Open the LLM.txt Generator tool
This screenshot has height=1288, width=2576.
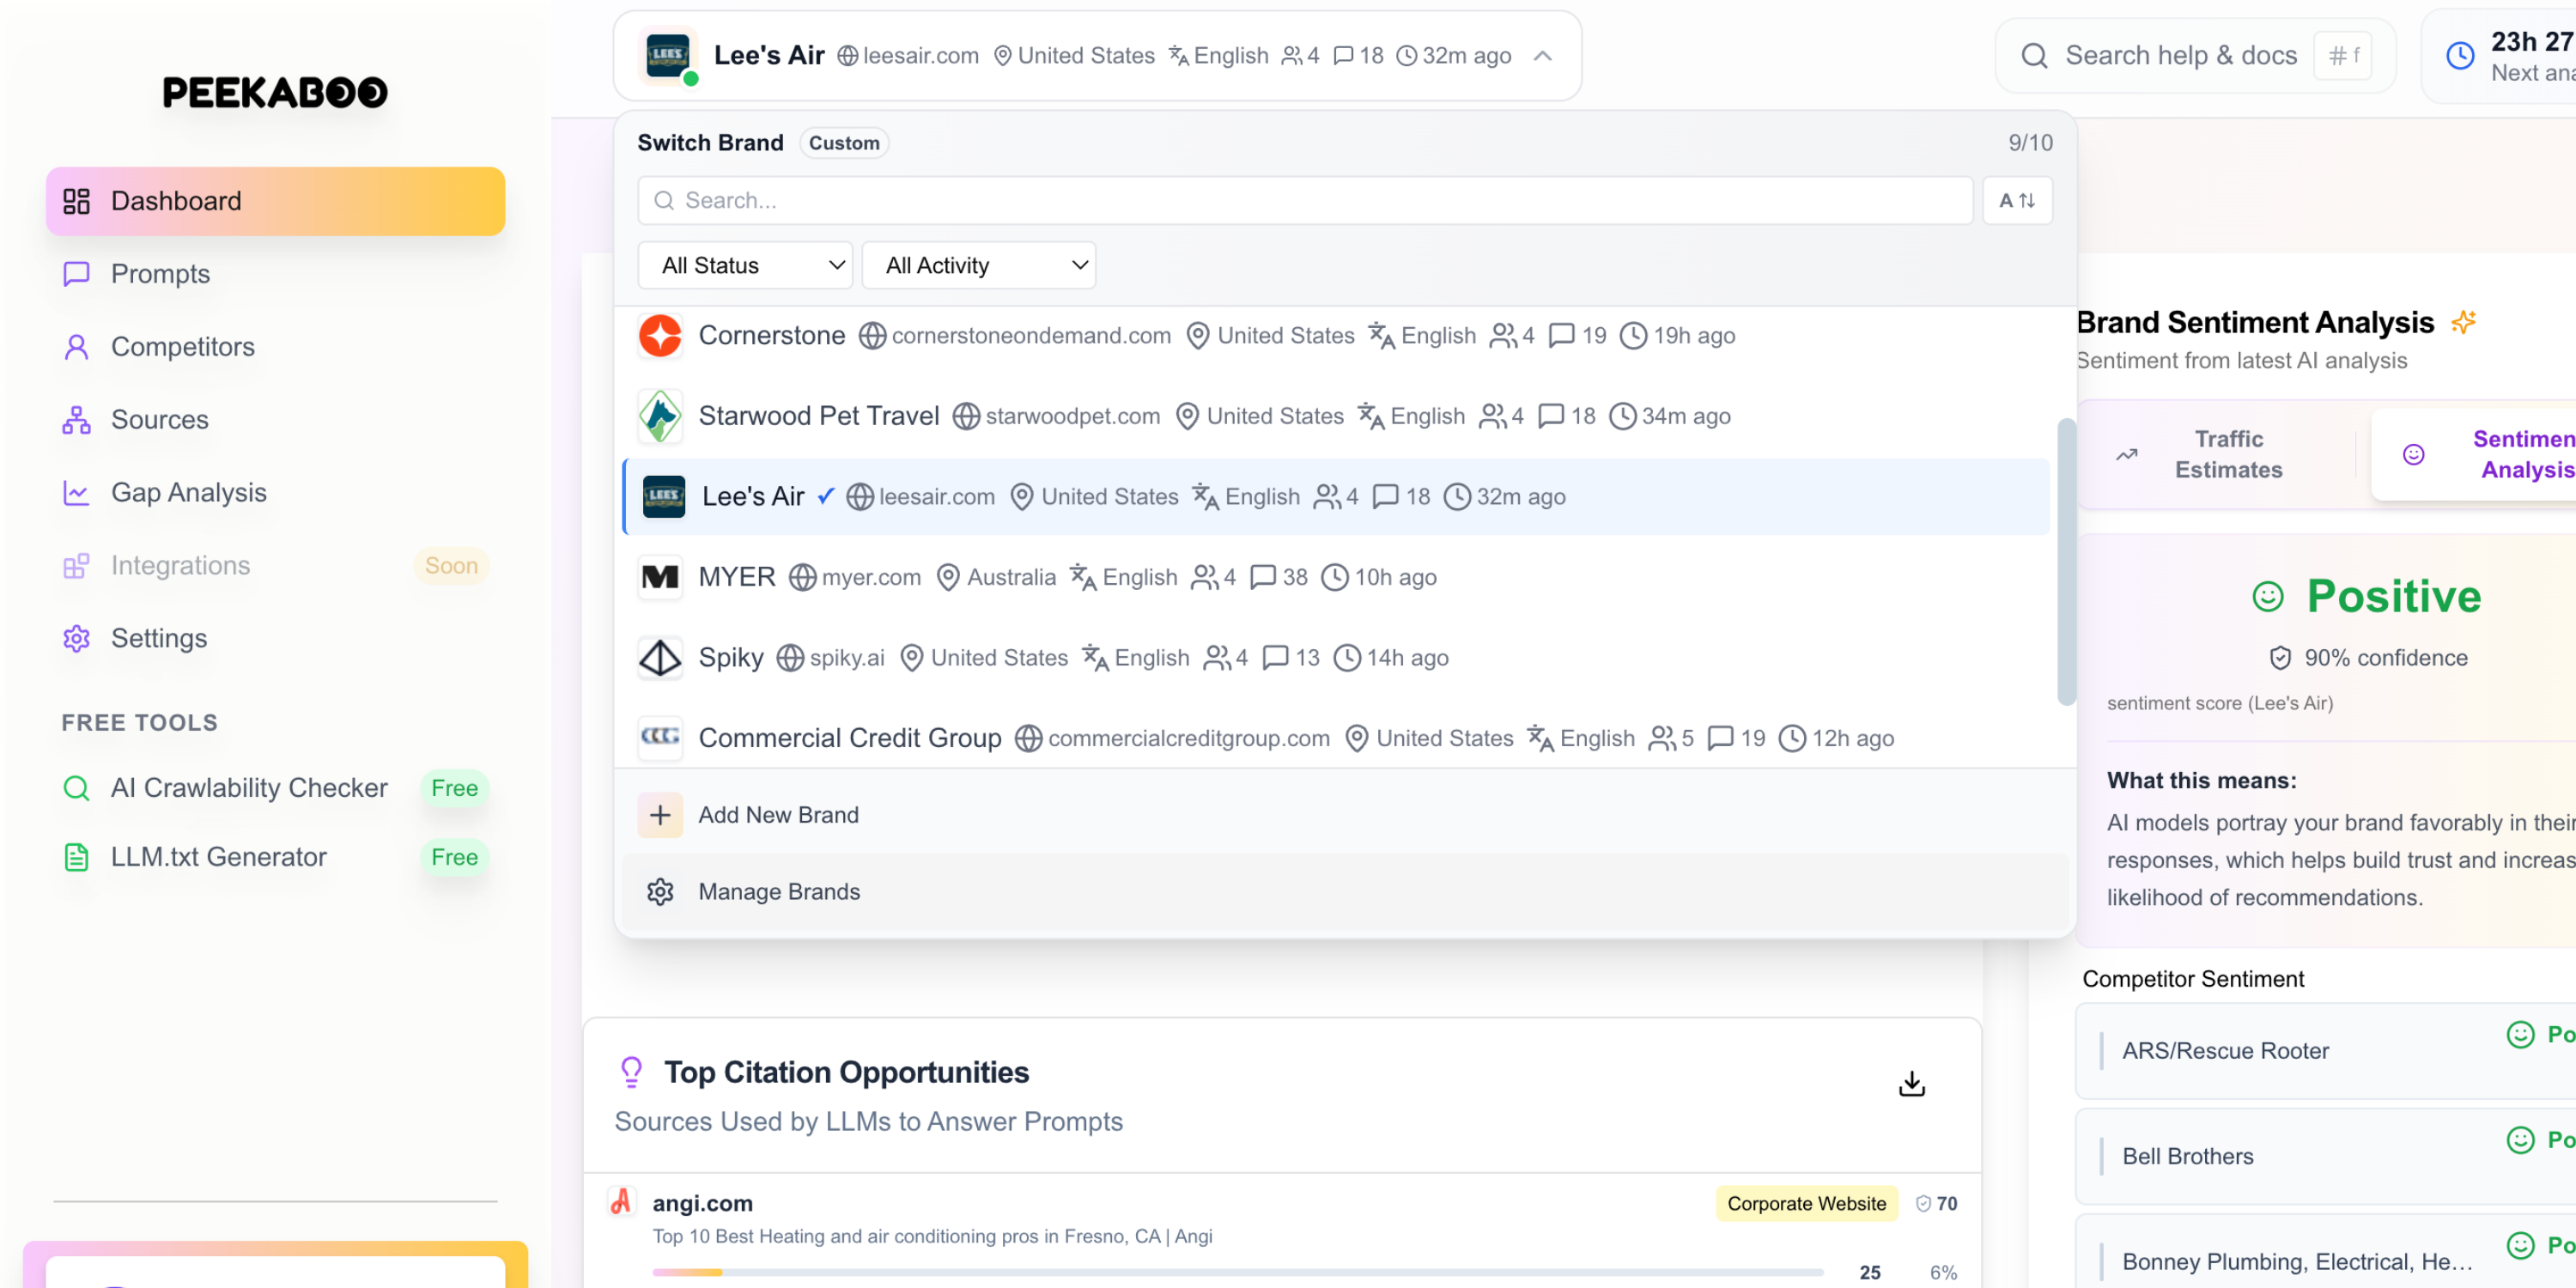tap(275, 857)
